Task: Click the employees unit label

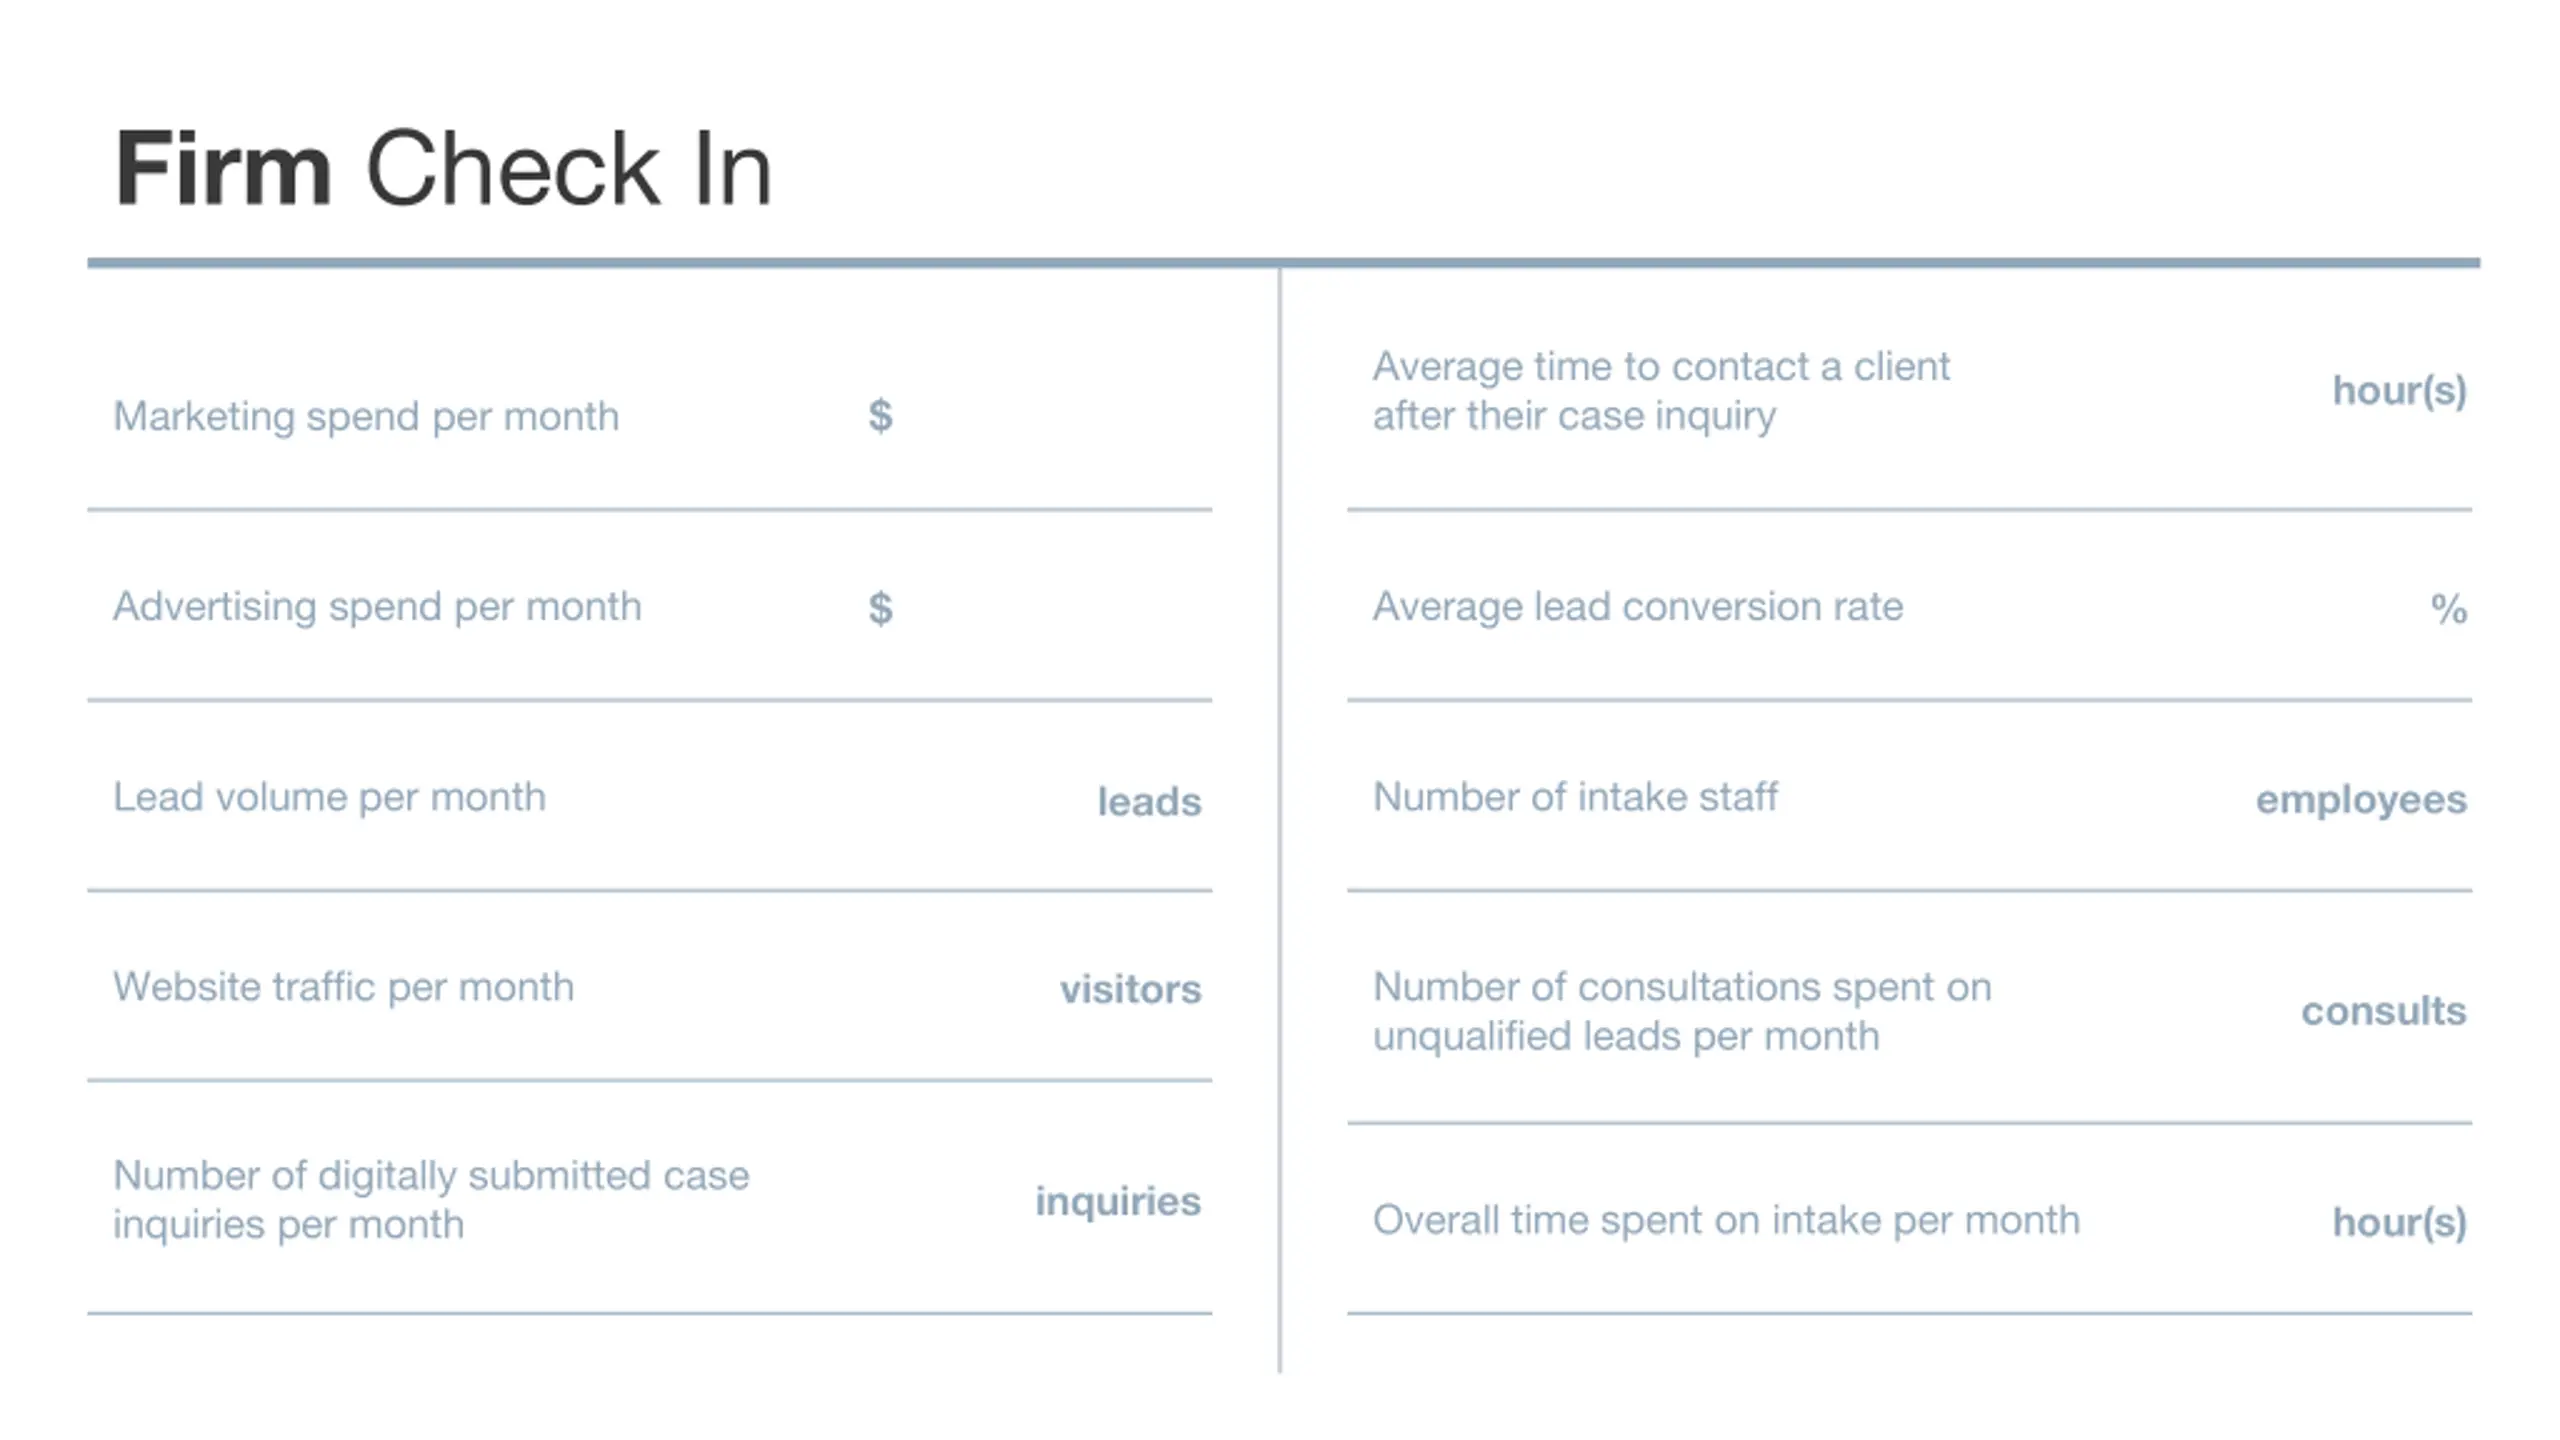Action: (2361, 799)
